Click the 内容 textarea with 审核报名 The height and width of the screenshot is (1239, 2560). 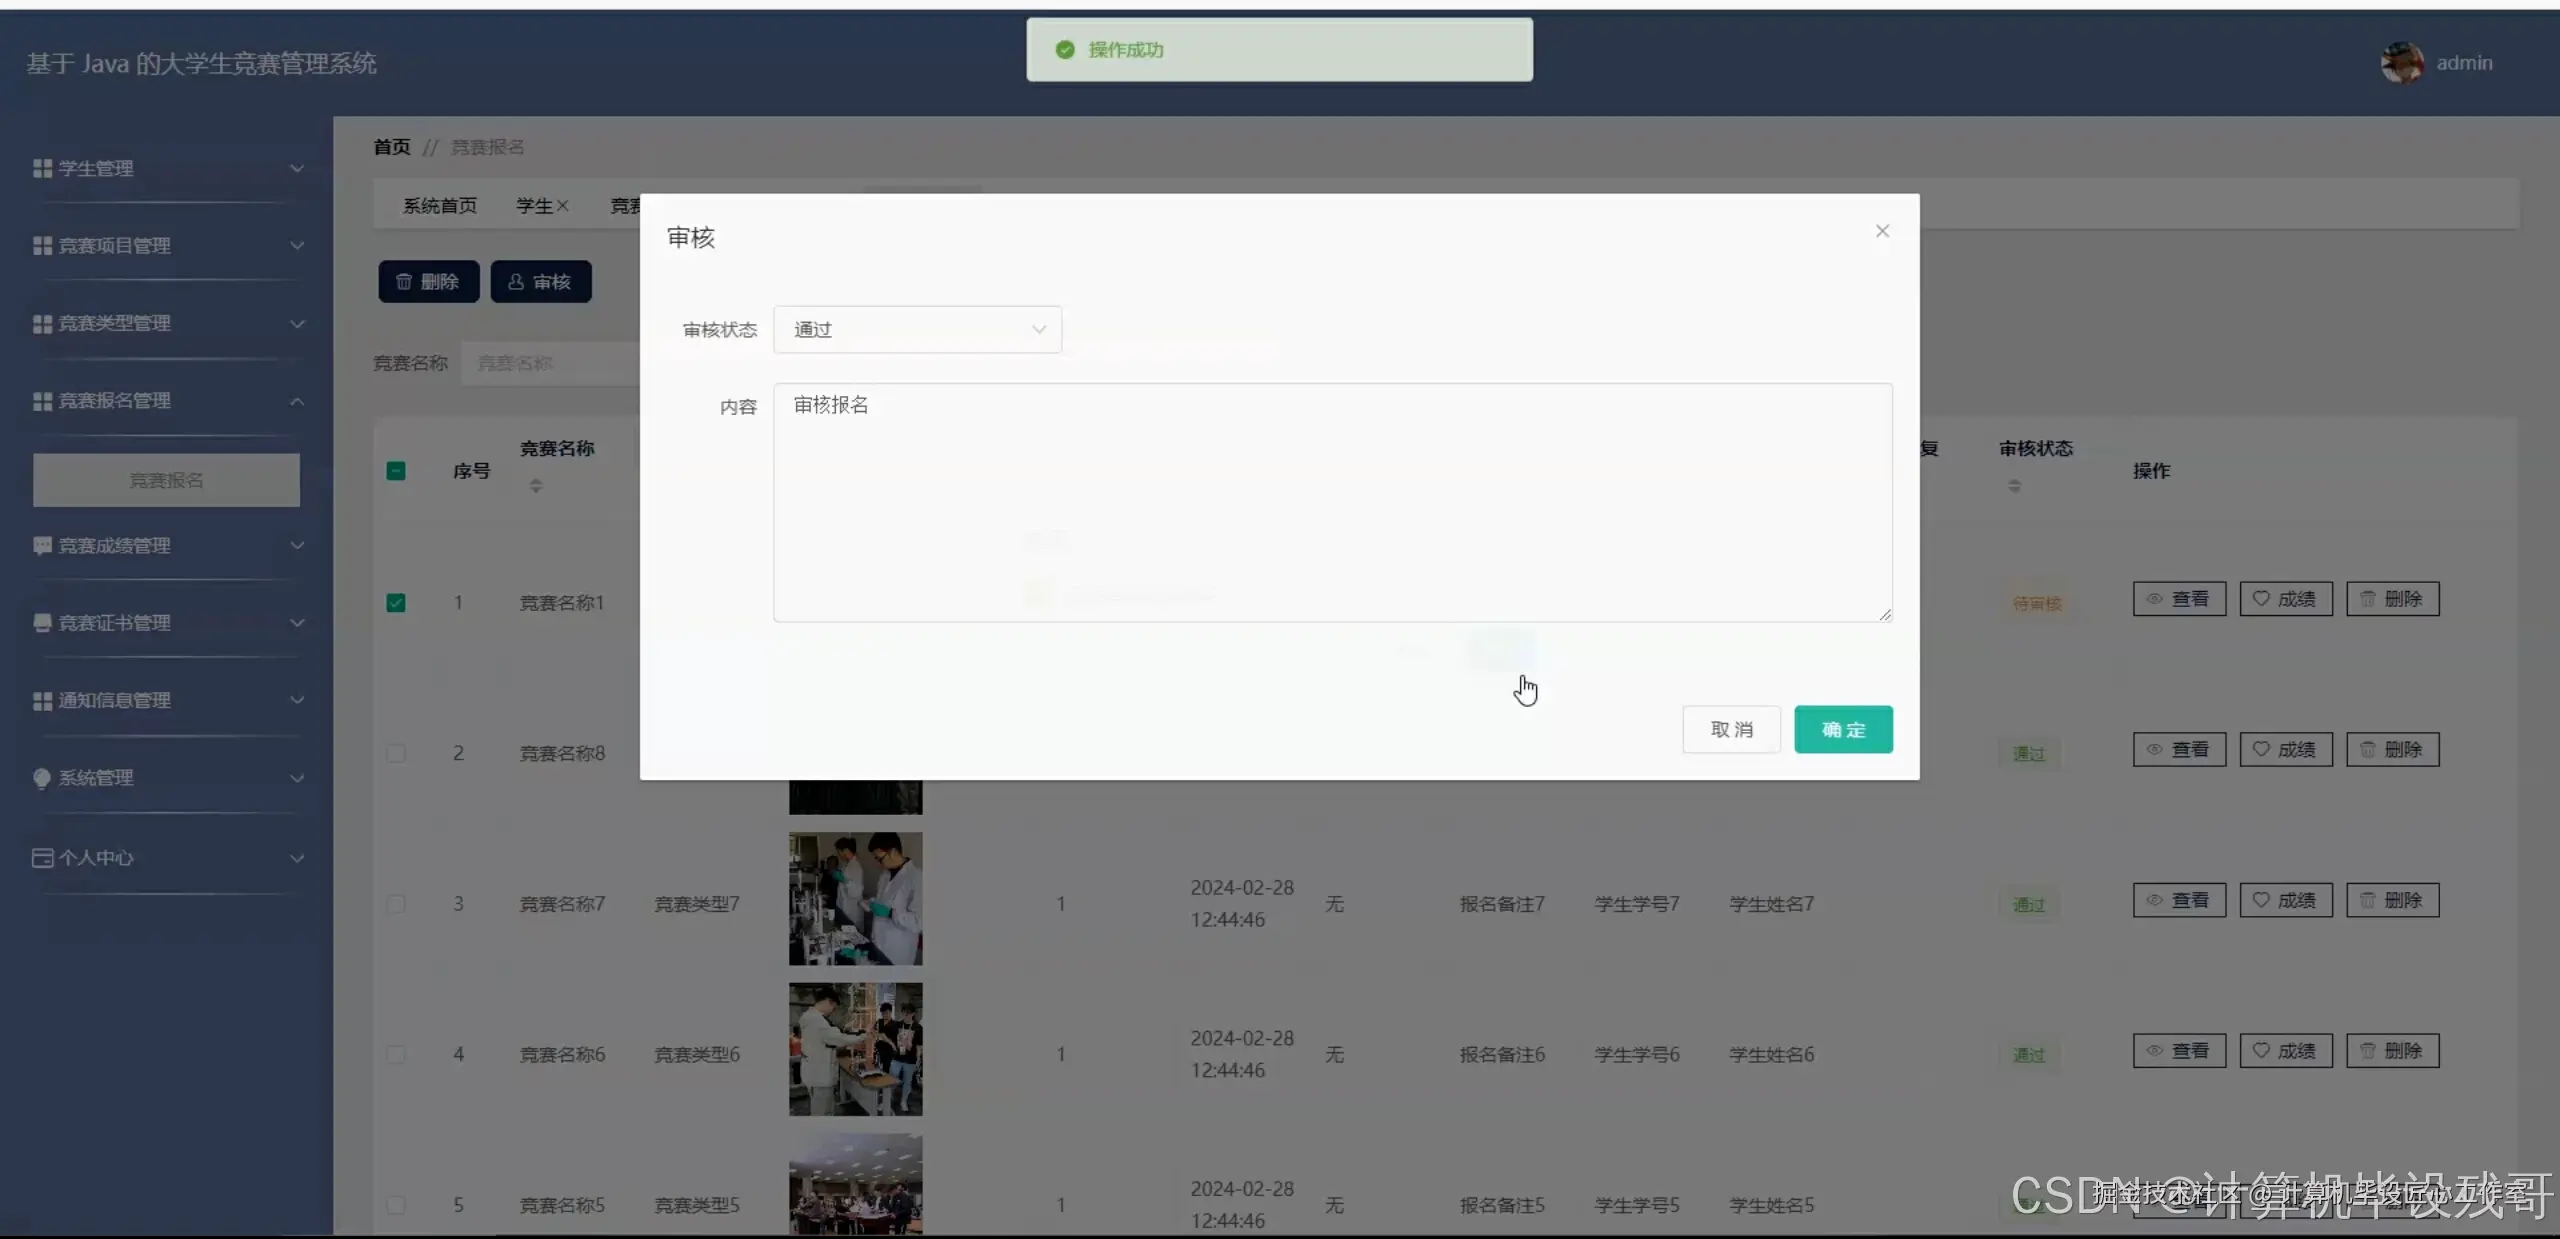tap(1332, 502)
